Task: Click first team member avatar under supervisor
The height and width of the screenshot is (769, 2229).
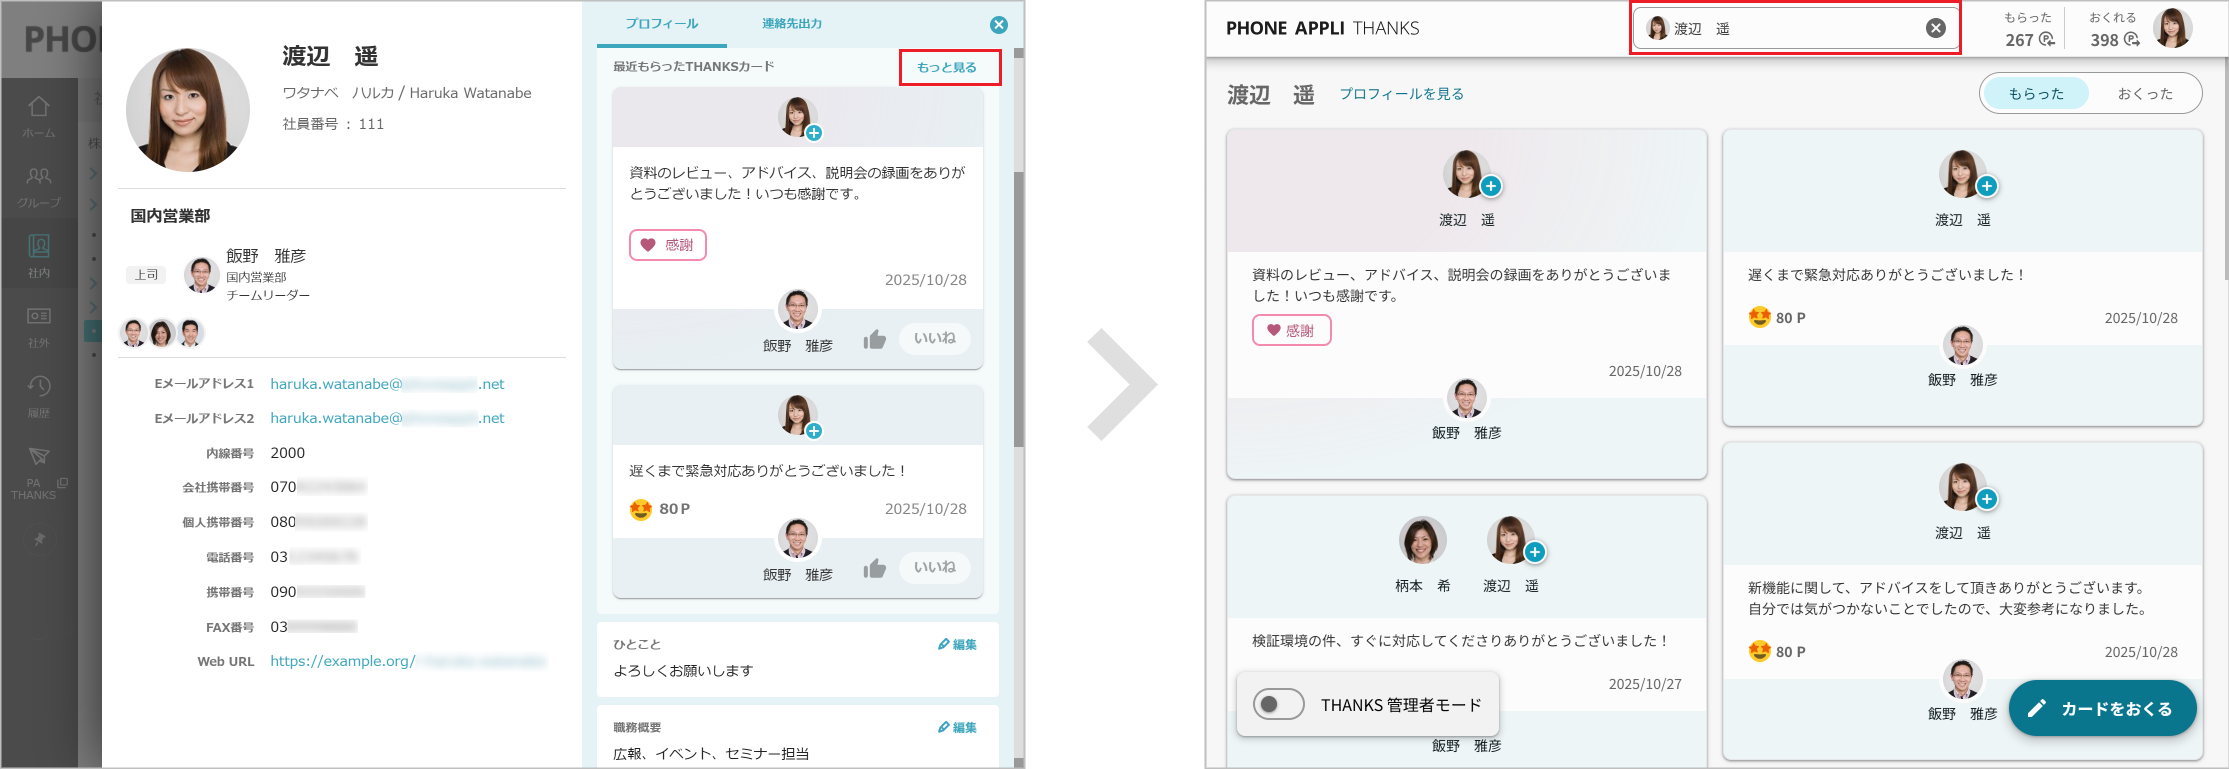Action: click(x=133, y=333)
